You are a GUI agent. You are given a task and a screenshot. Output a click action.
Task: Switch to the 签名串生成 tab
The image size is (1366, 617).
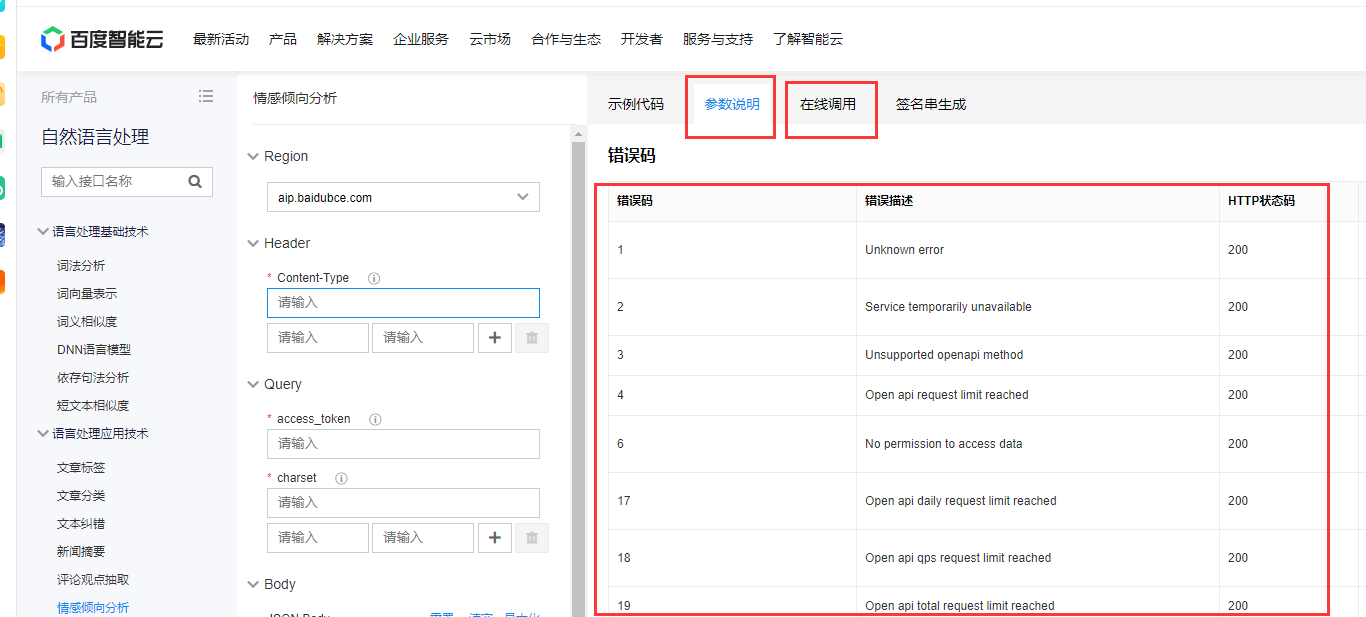pyautogui.click(x=931, y=104)
